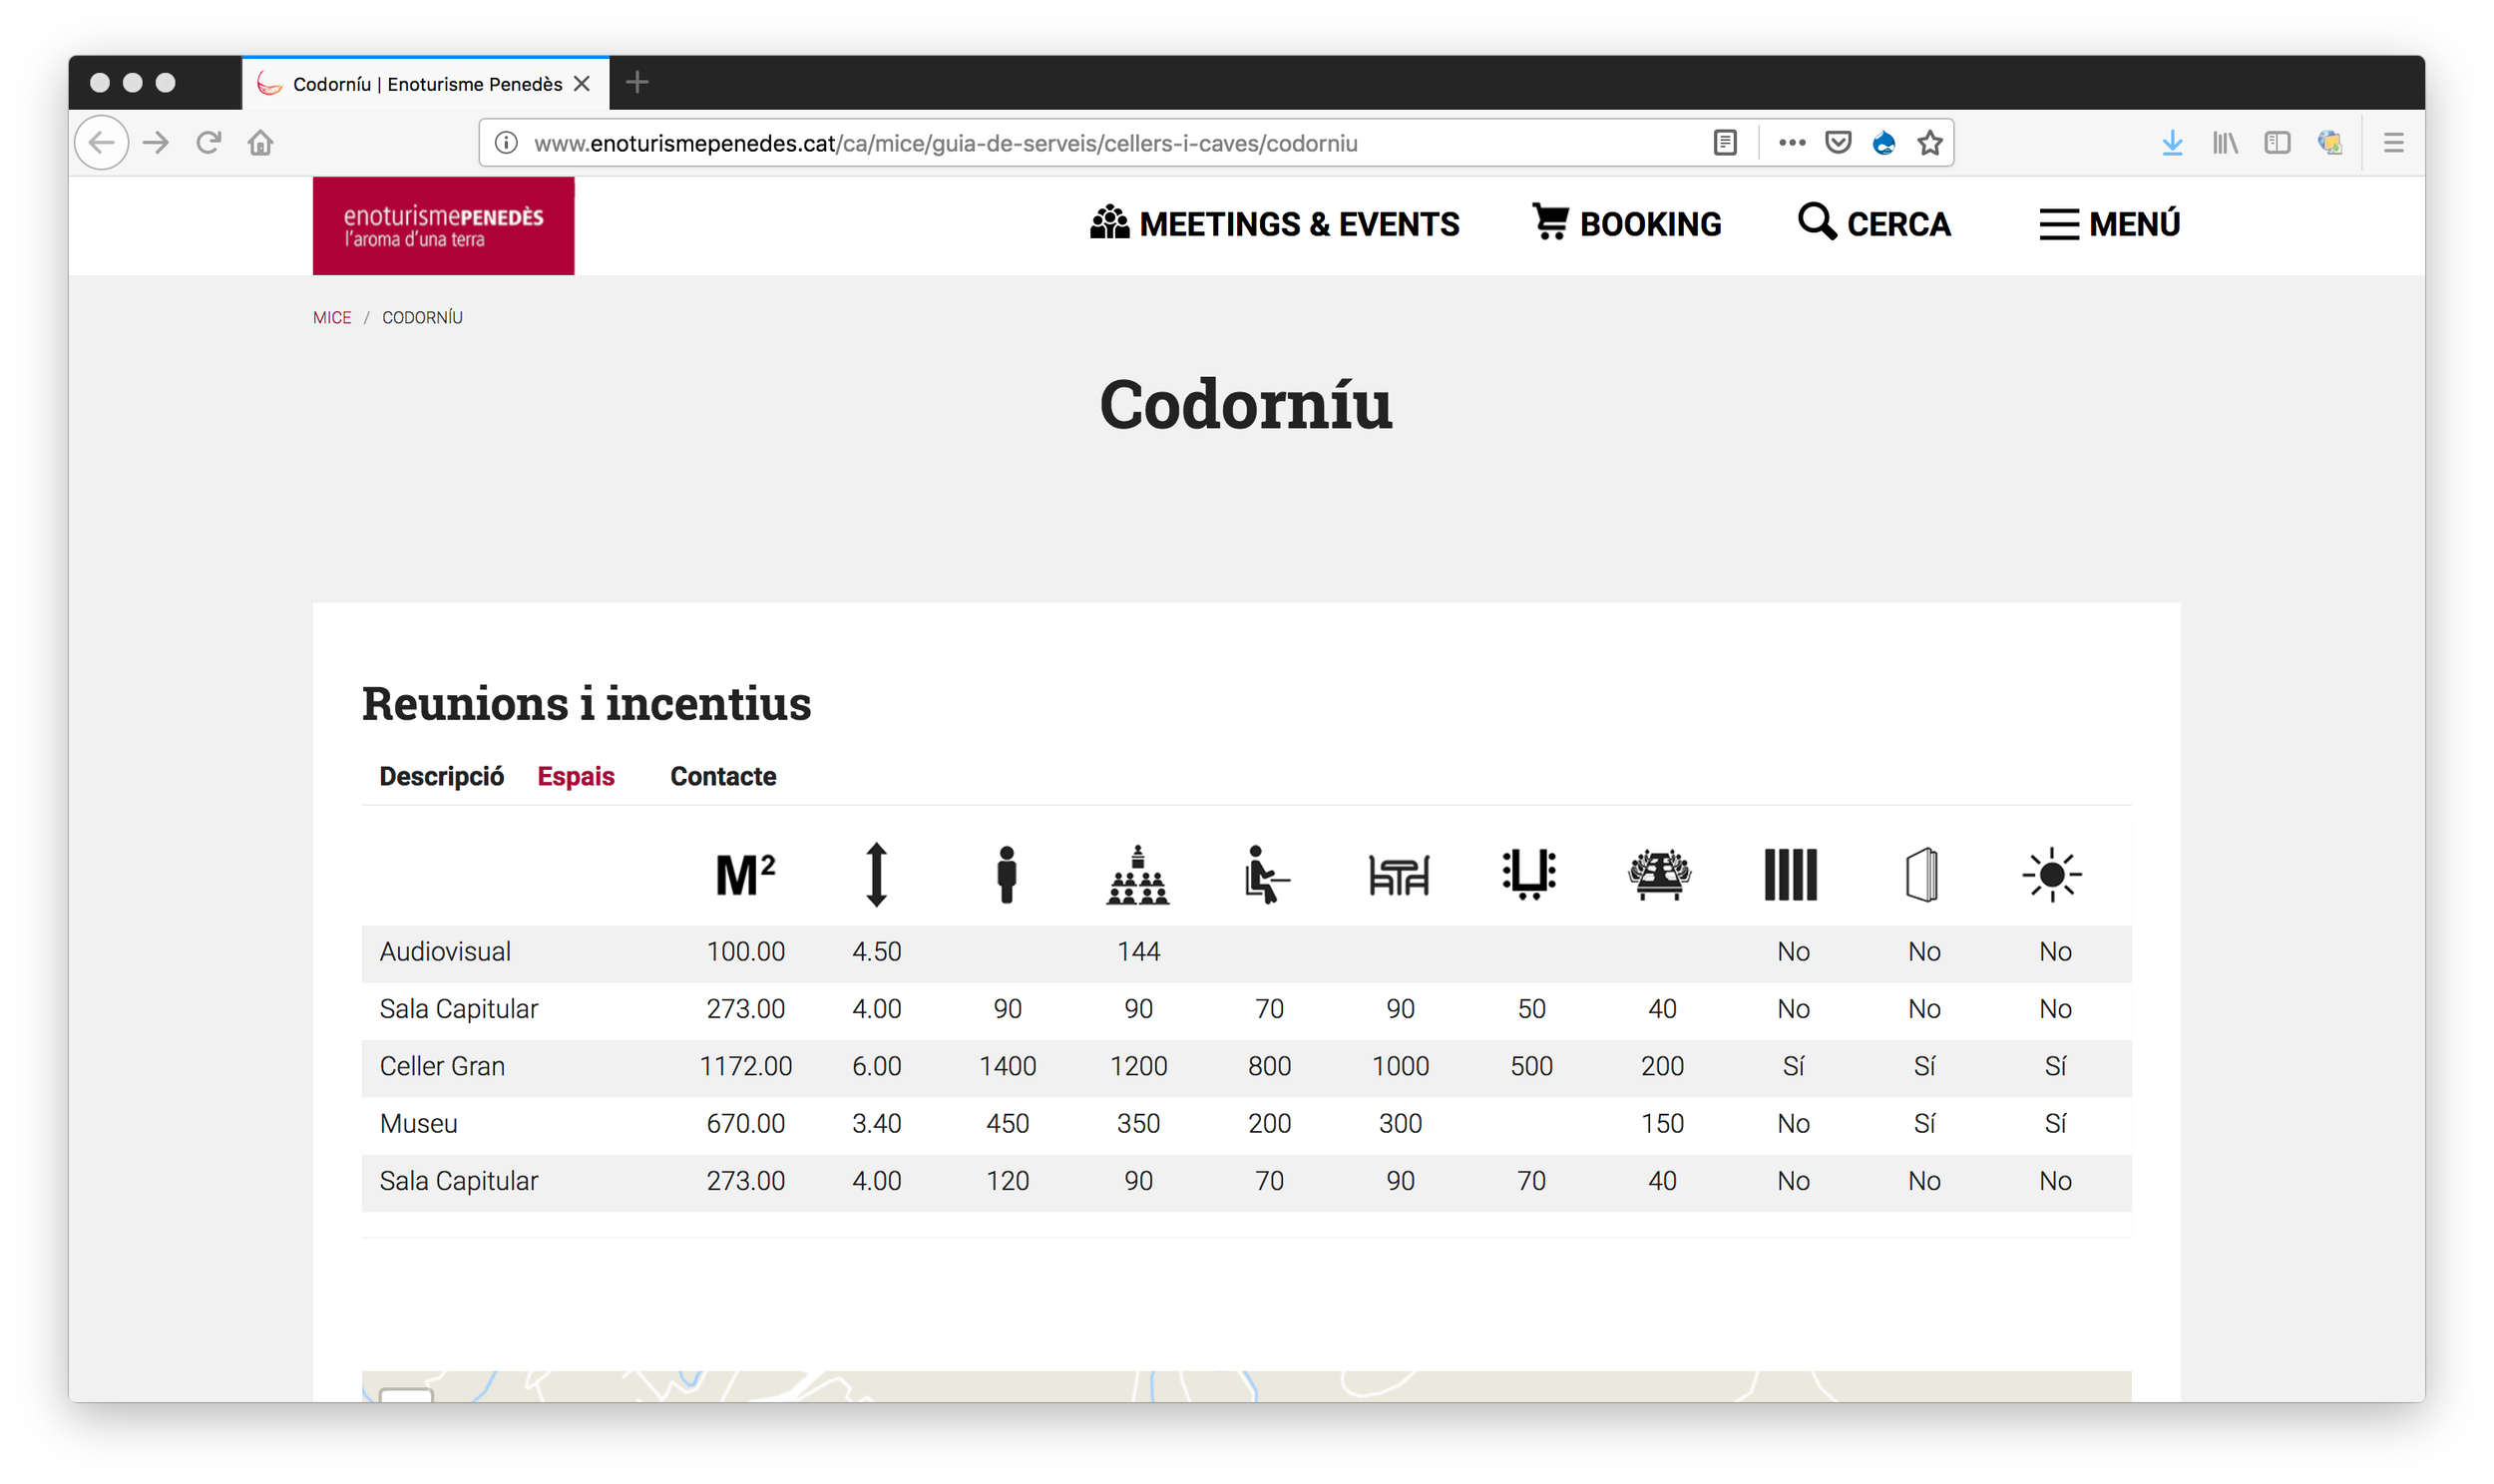Image resolution: width=2494 pixels, height=1484 pixels.
Task: Open the downloads arrow icon
Action: click(x=2171, y=143)
